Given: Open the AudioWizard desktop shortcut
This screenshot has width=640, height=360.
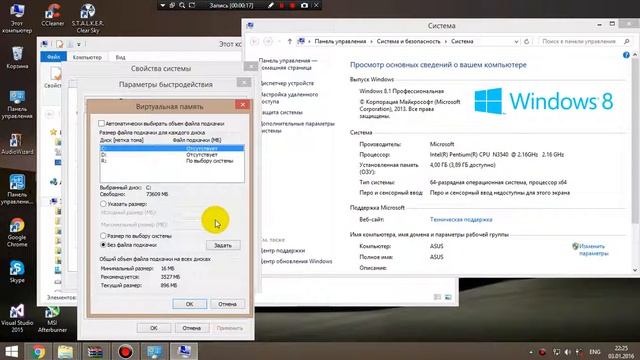Looking at the screenshot, I should coord(17,144).
